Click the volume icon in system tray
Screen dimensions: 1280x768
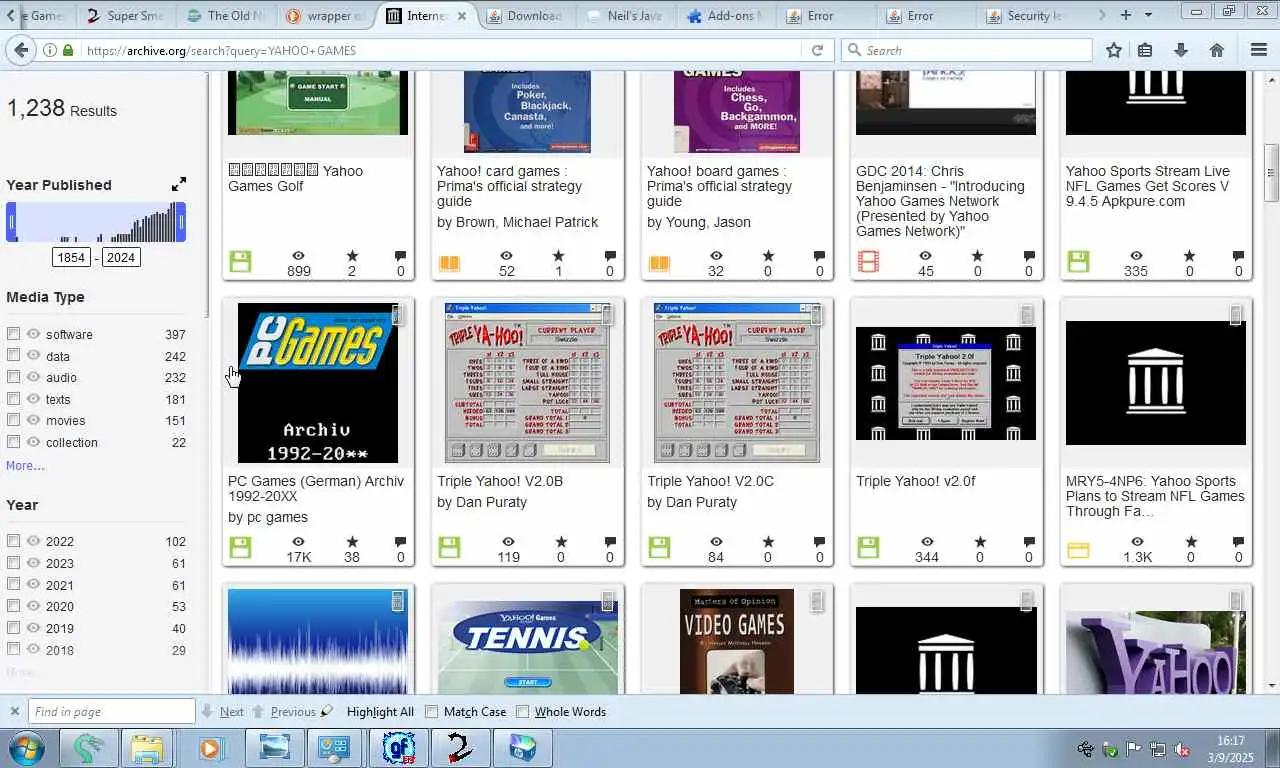point(1181,749)
